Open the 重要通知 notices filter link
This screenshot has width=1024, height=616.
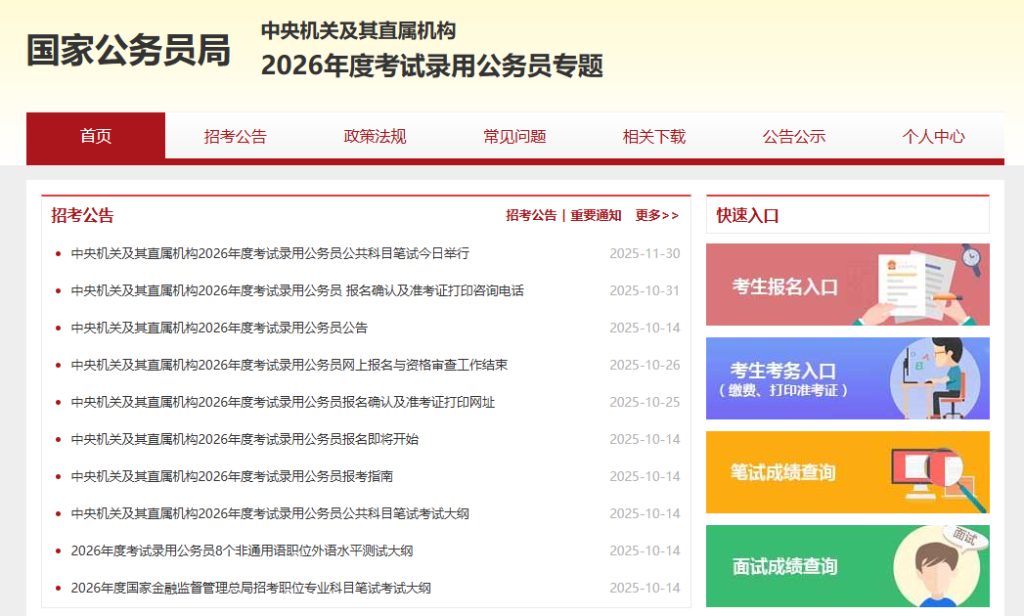click(594, 215)
